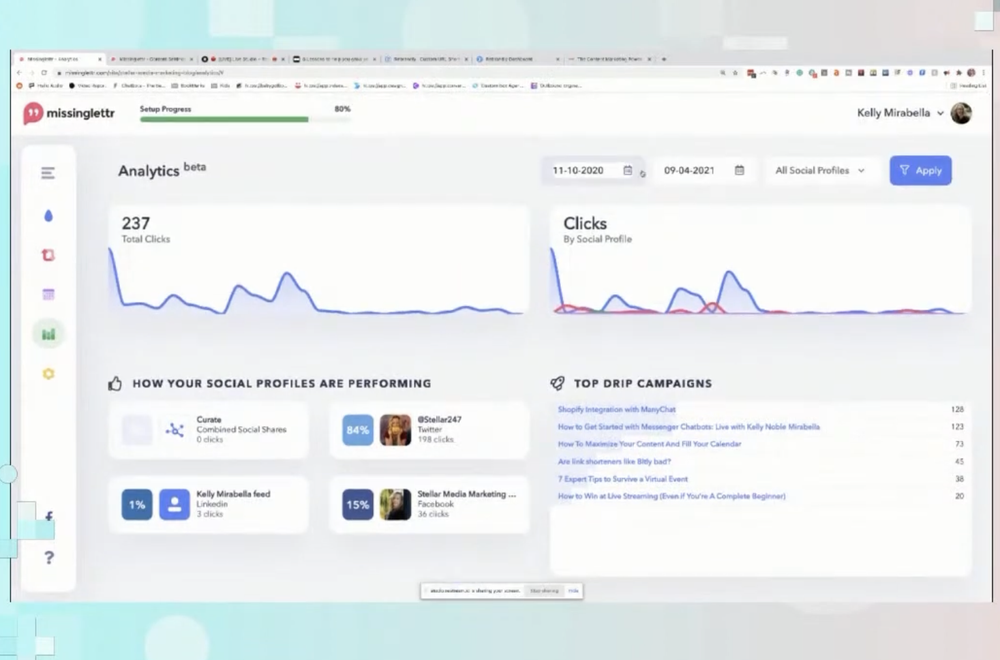Viewport: 1000px width, 660px height.
Task: Toggle the sidebar hamburger menu icon
Action: [48, 173]
